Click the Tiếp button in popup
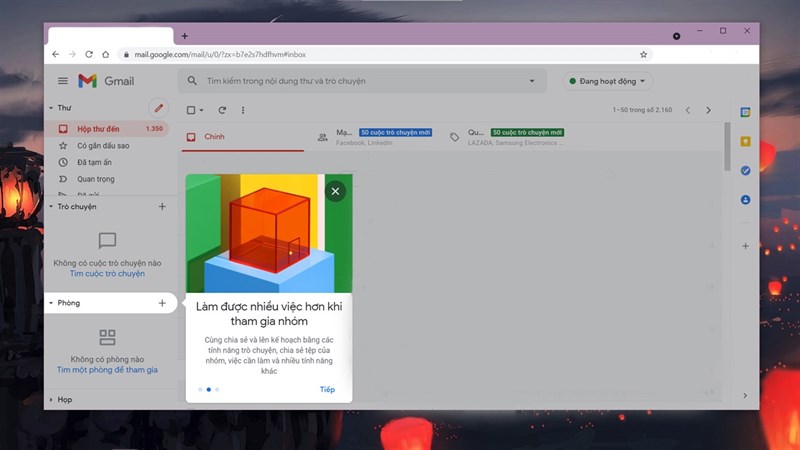The width and height of the screenshot is (800, 450). click(327, 389)
